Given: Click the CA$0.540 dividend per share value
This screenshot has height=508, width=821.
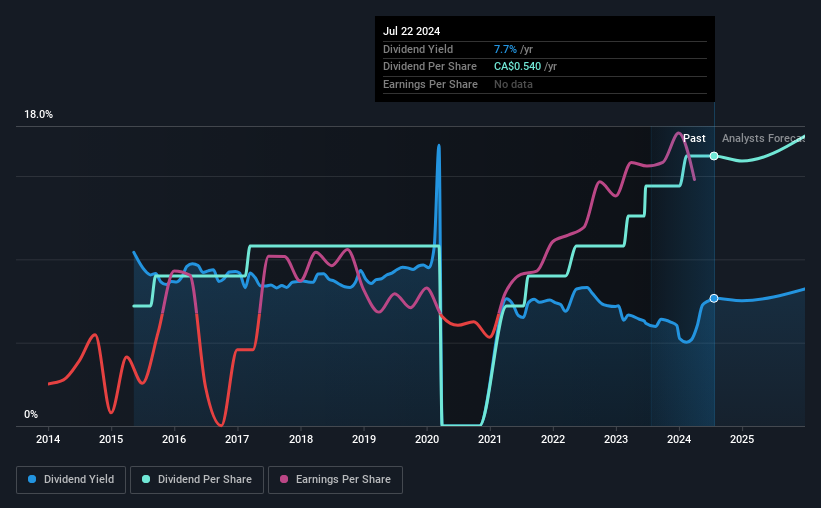Looking at the screenshot, I should [x=517, y=67].
